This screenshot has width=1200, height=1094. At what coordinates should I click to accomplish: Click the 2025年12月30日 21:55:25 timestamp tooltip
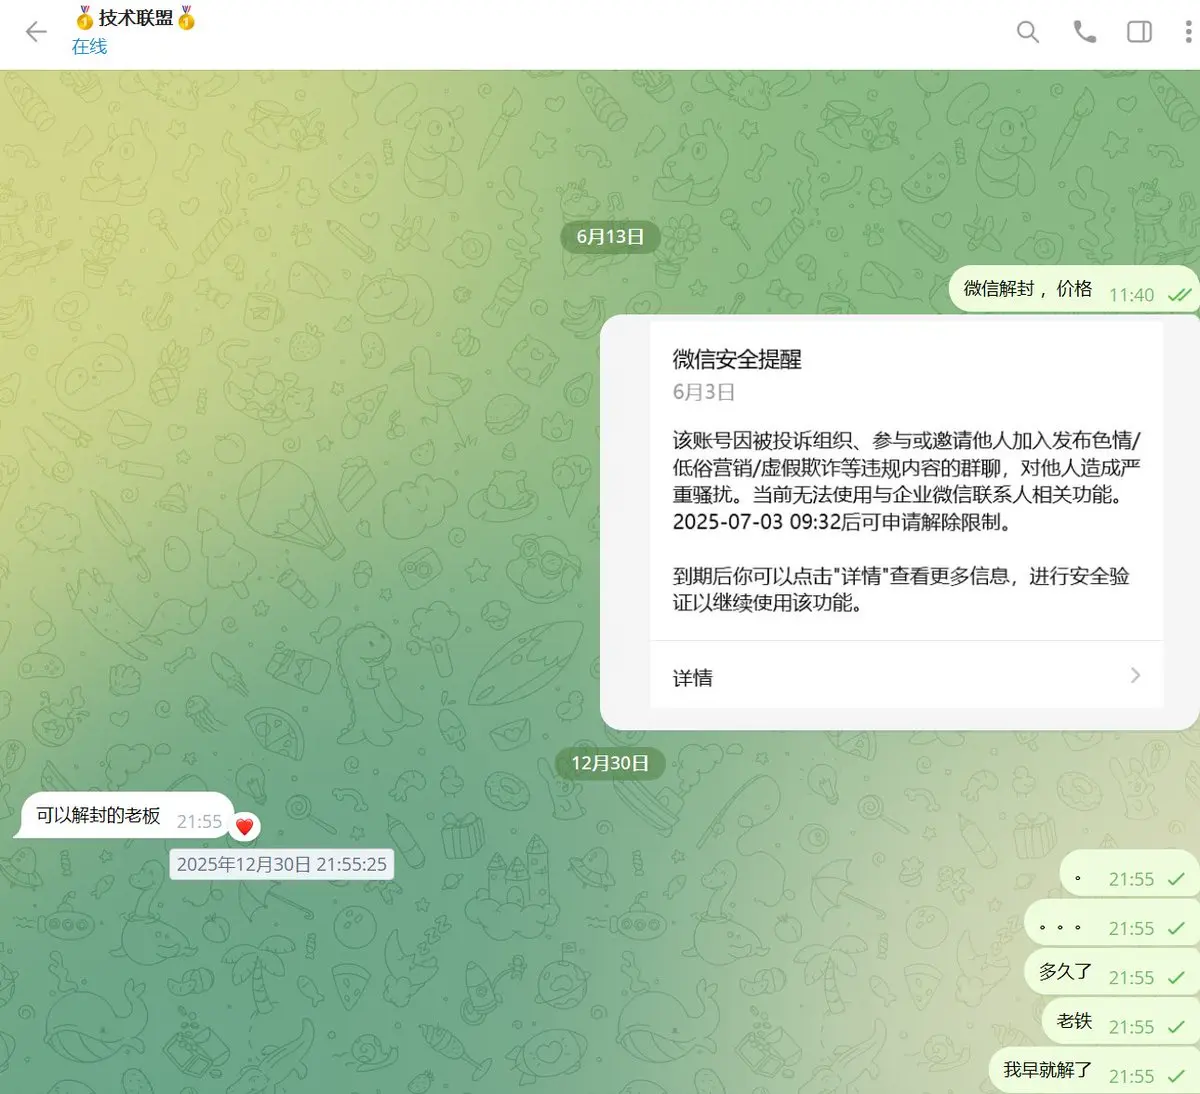point(282,864)
